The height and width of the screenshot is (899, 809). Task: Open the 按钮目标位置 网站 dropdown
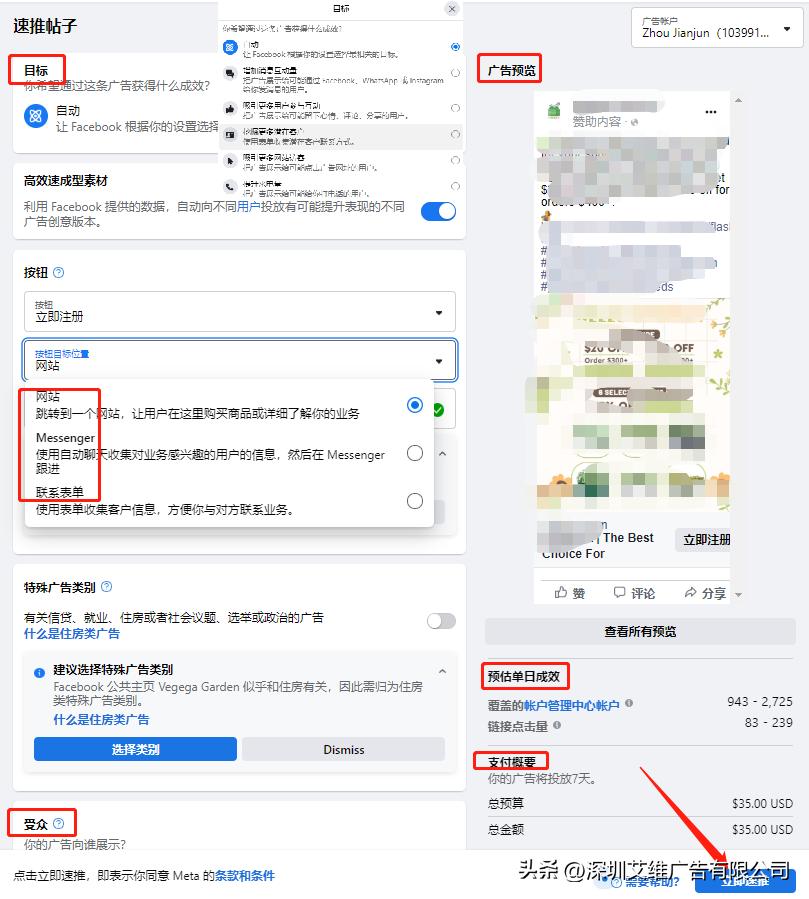(x=438, y=361)
